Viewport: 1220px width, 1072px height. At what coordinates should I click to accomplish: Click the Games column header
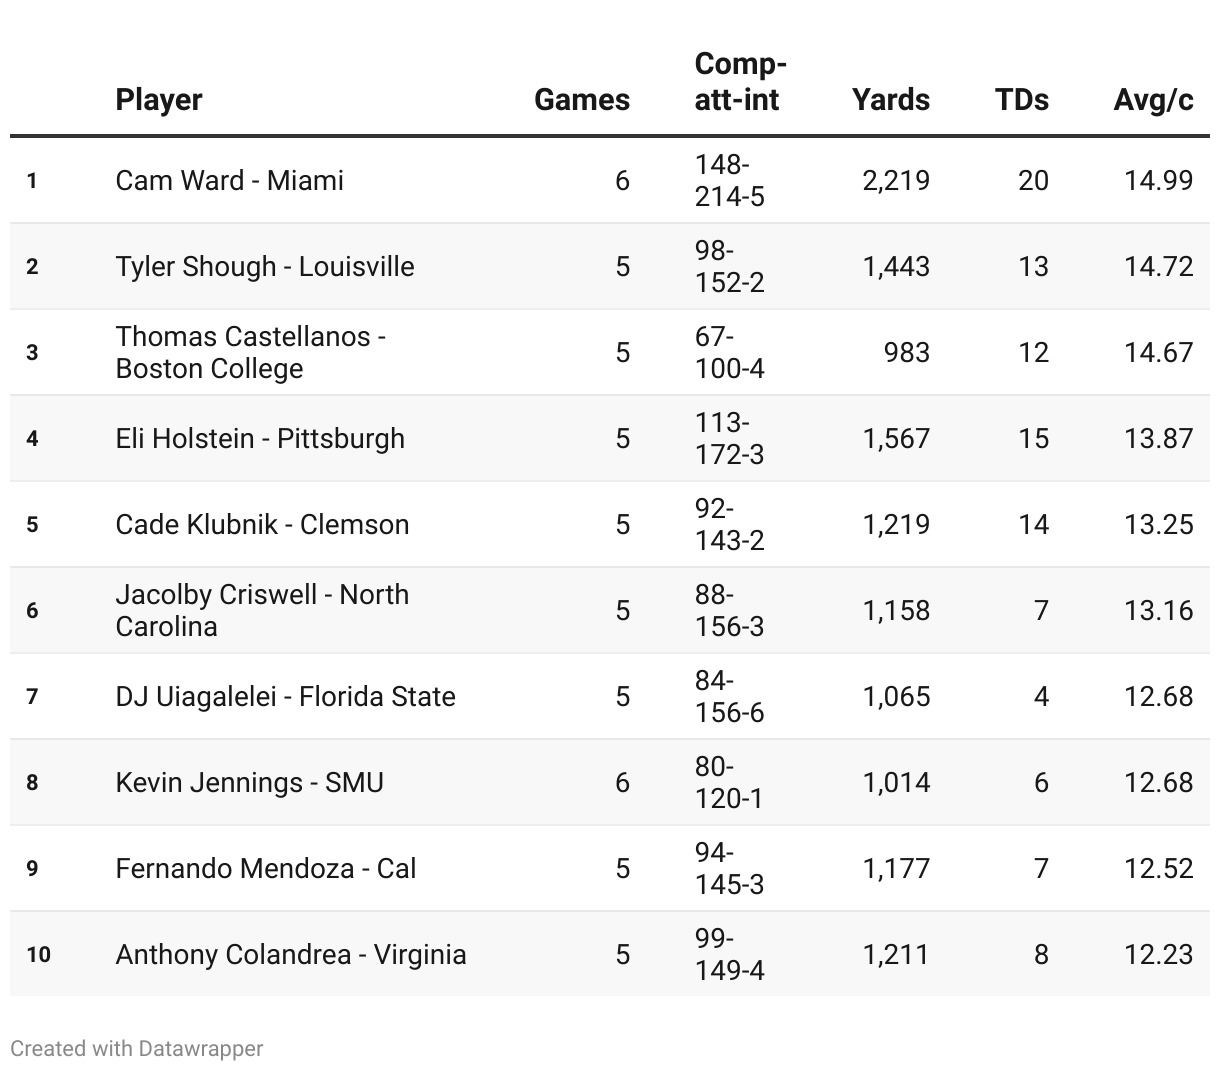click(x=581, y=100)
